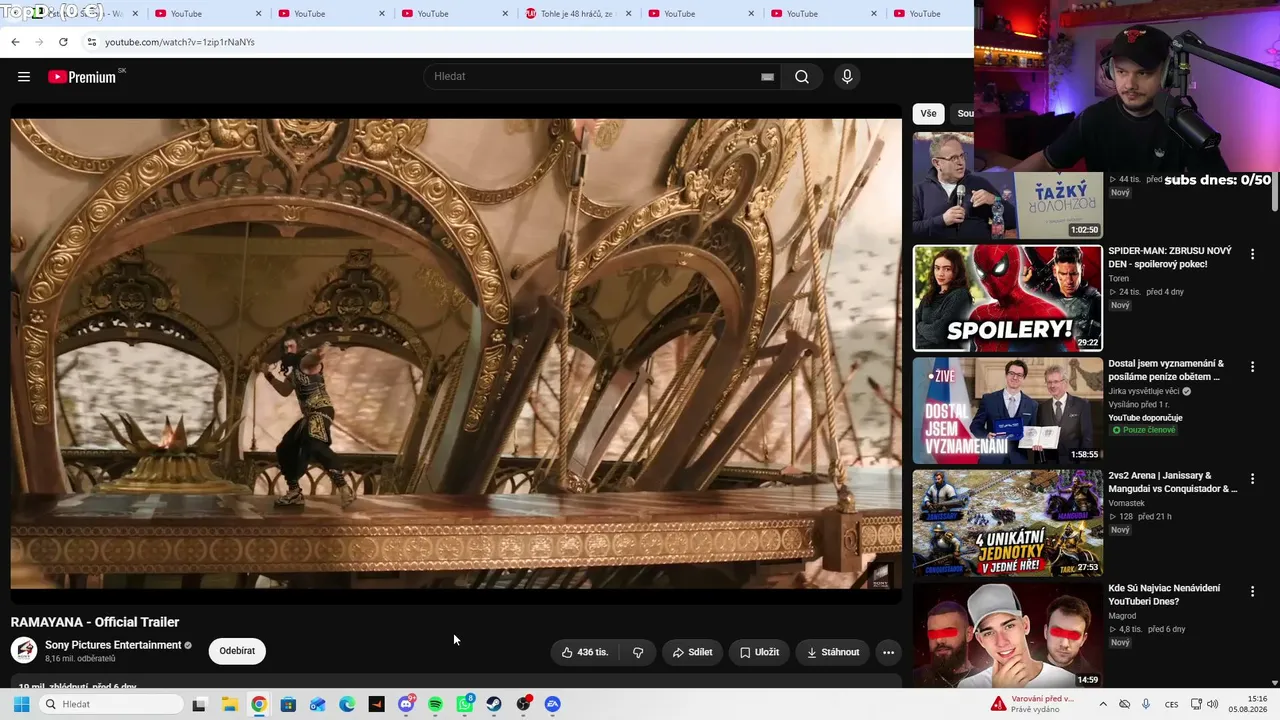
Task: Go back with the browser back arrow
Action: coord(15,42)
